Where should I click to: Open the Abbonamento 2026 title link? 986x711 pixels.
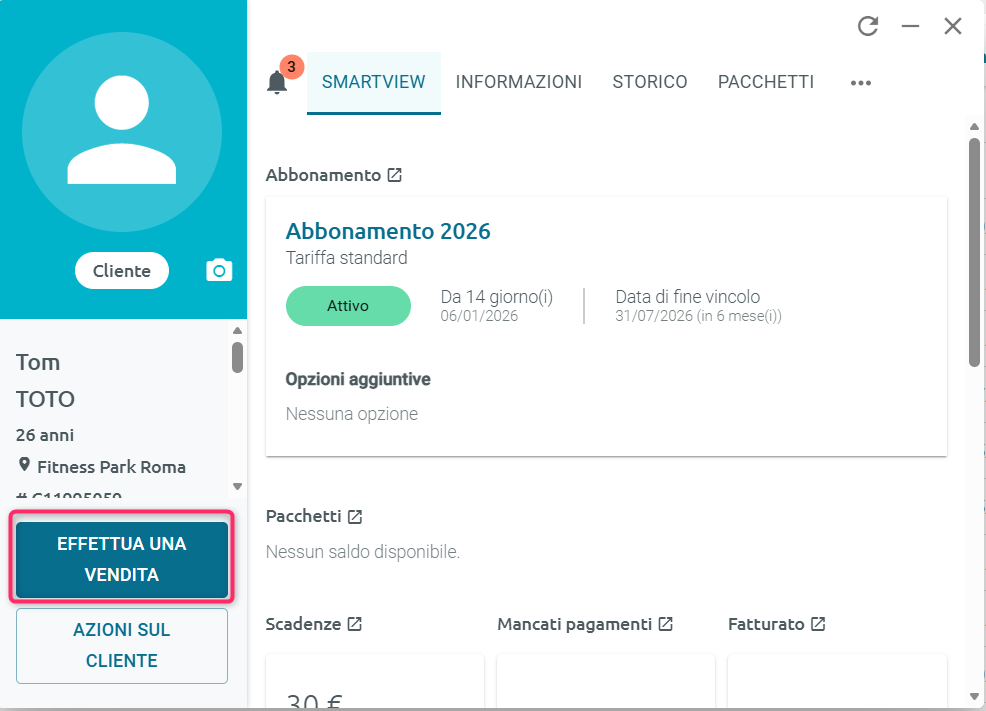[388, 231]
